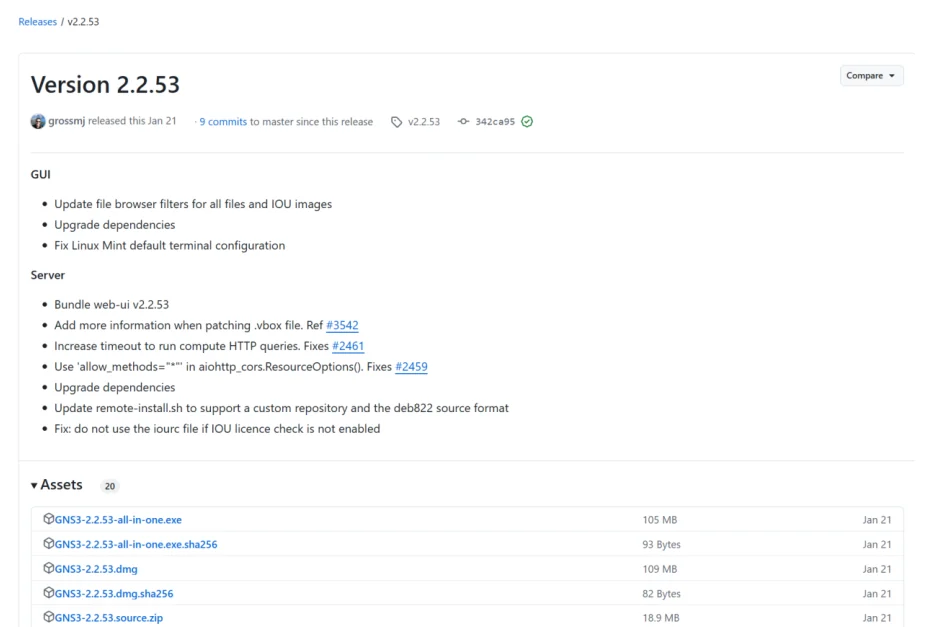Screen dimensions: 927x627
Task: Open commit 342ca95
Action: coord(495,122)
